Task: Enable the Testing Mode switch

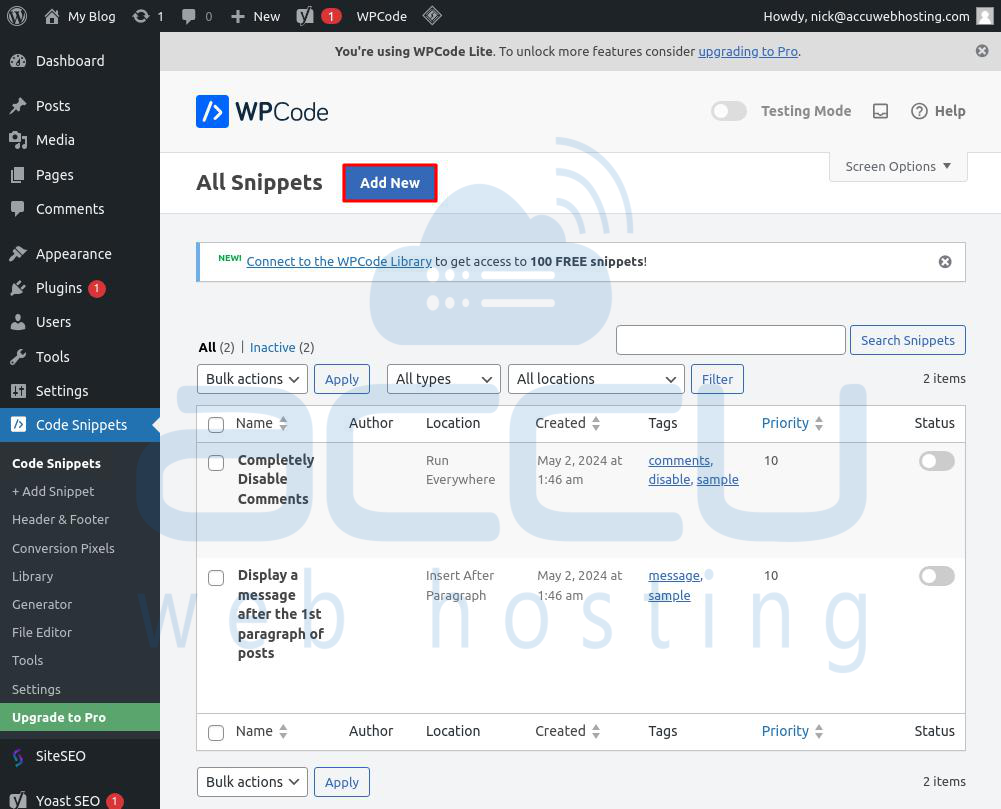Action: coord(729,111)
